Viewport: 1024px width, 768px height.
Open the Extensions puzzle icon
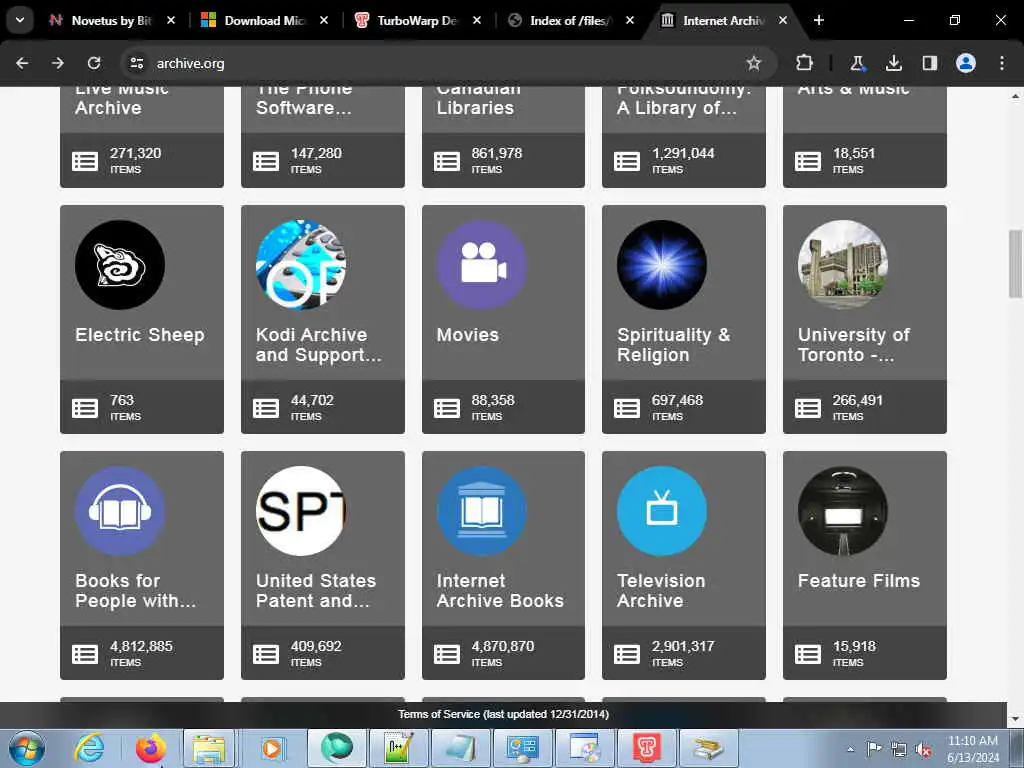(x=805, y=63)
